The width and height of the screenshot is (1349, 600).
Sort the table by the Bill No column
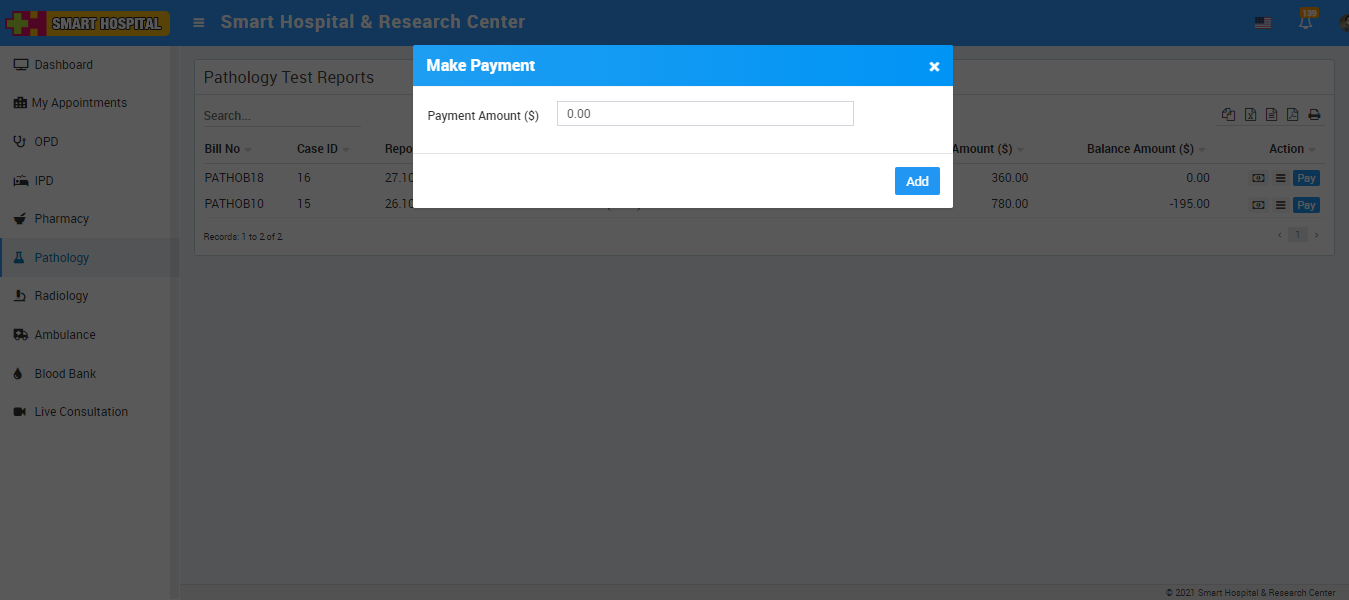pyautogui.click(x=222, y=149)
